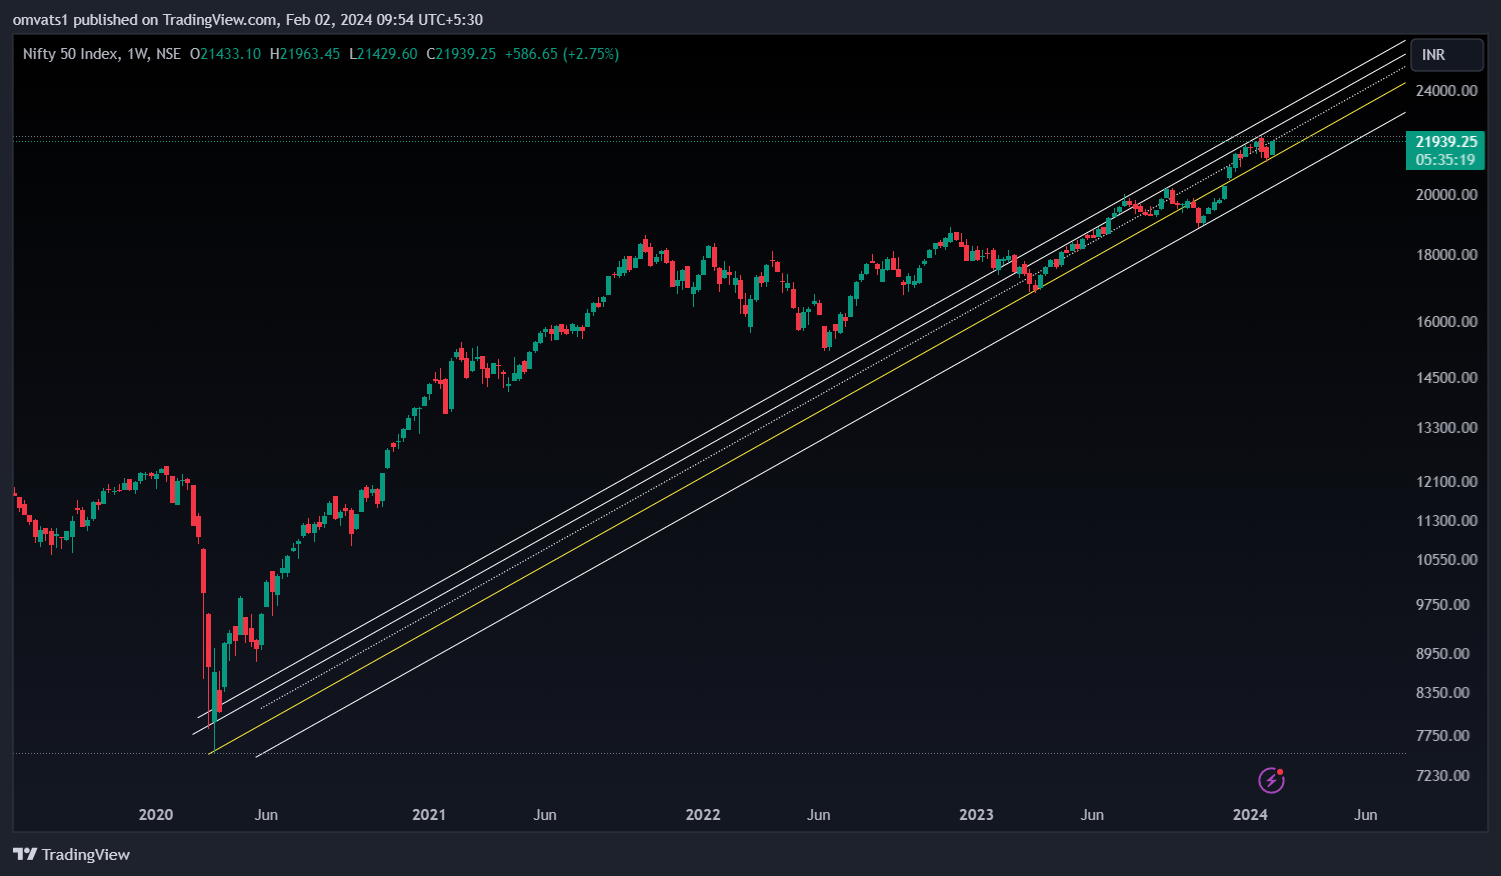Open the INR currency selector
Image resolution: width=1501 pixels, height=876 pixels.
coord(1446,55)
